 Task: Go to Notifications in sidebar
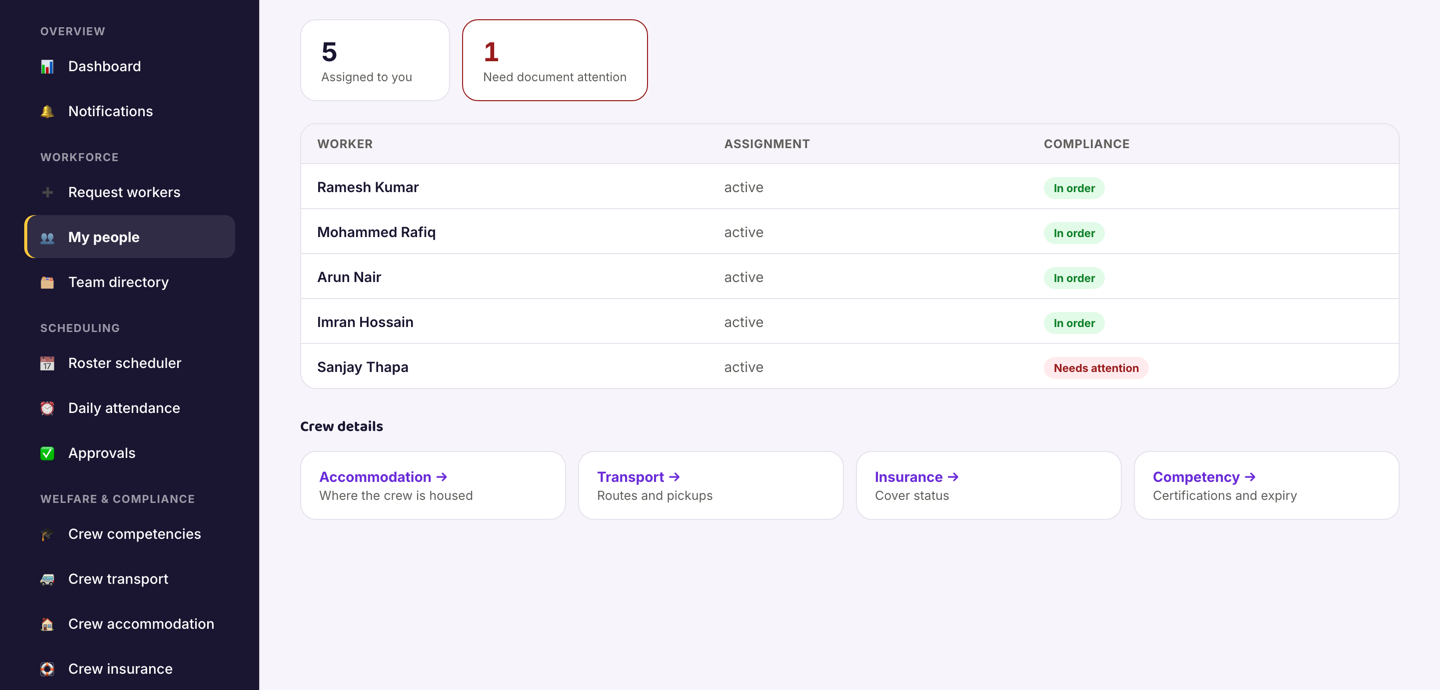pos(130,111)
